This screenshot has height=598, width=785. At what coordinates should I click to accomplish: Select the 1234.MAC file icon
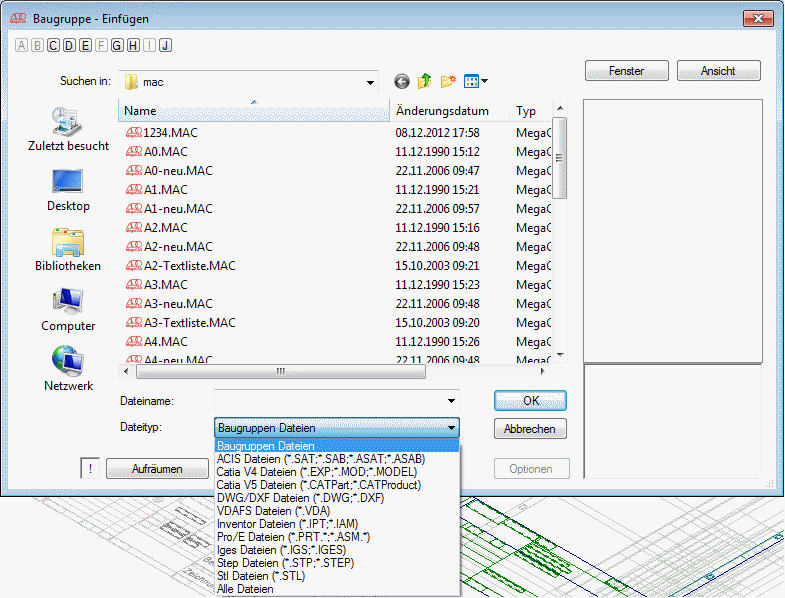pyautogui.click(x=134, y=133)
